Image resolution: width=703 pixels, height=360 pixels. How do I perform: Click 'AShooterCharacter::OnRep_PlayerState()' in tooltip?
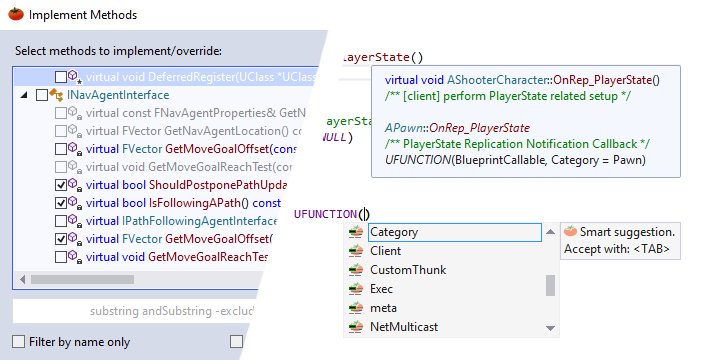pyautogui.click(x=553, y=80)
